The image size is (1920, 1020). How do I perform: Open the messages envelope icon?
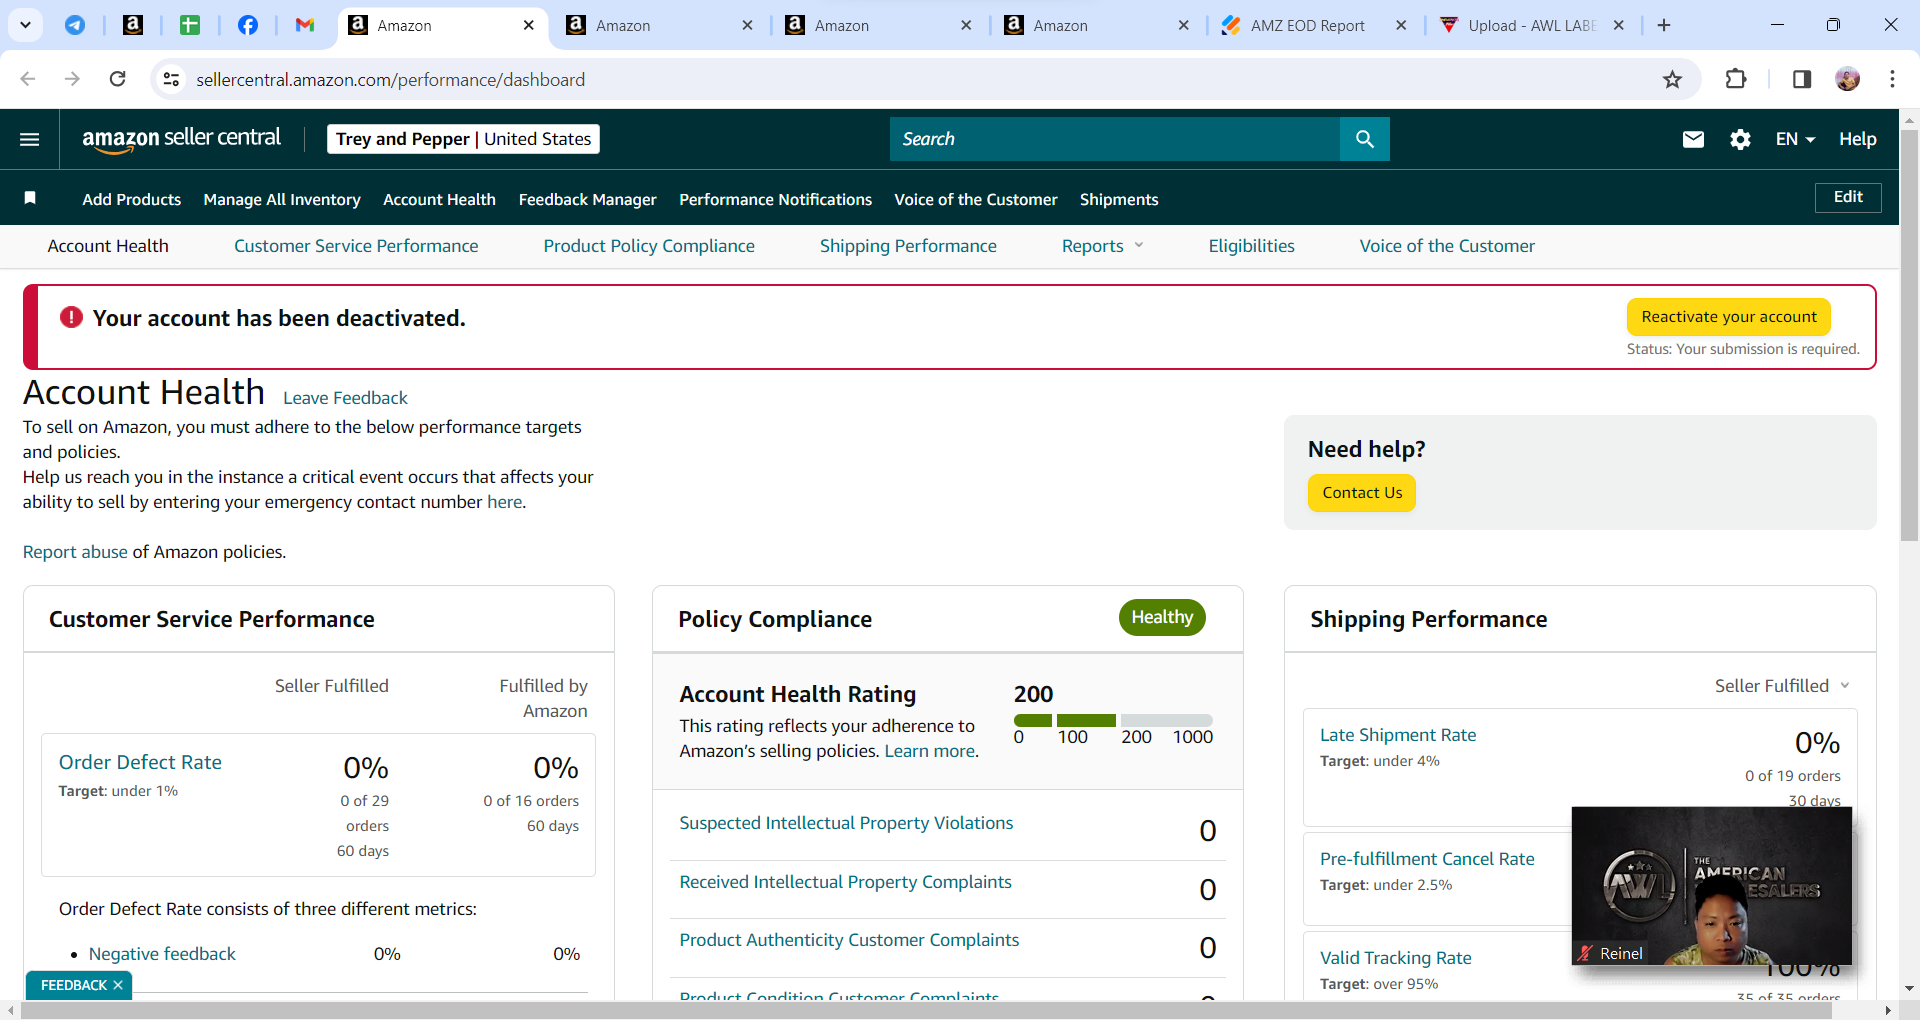pos(1693,139)
